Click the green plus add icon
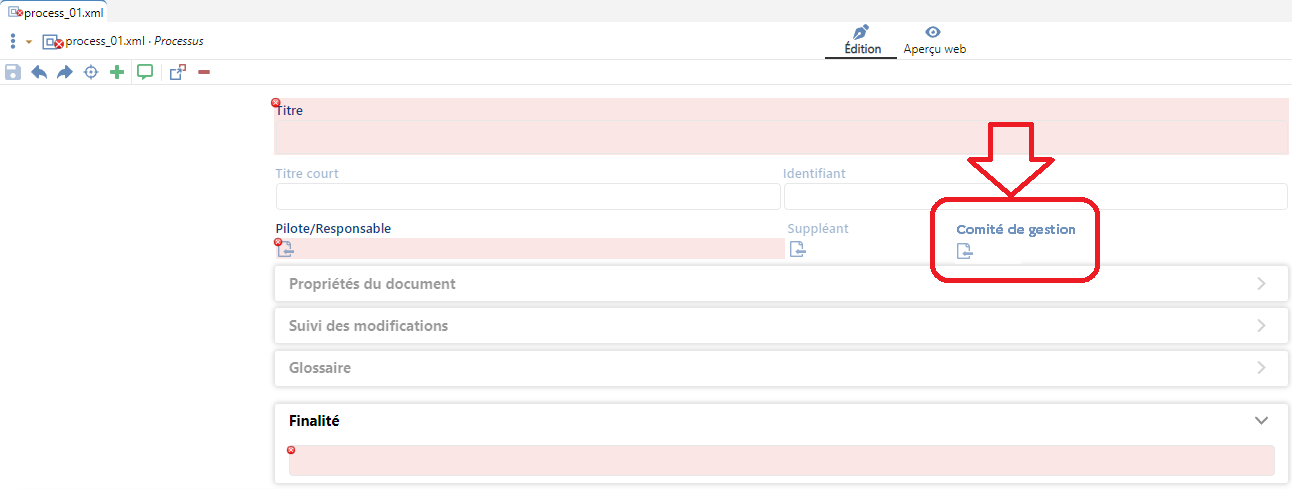This screenshot has height=489, width=1292. [117, 72]
